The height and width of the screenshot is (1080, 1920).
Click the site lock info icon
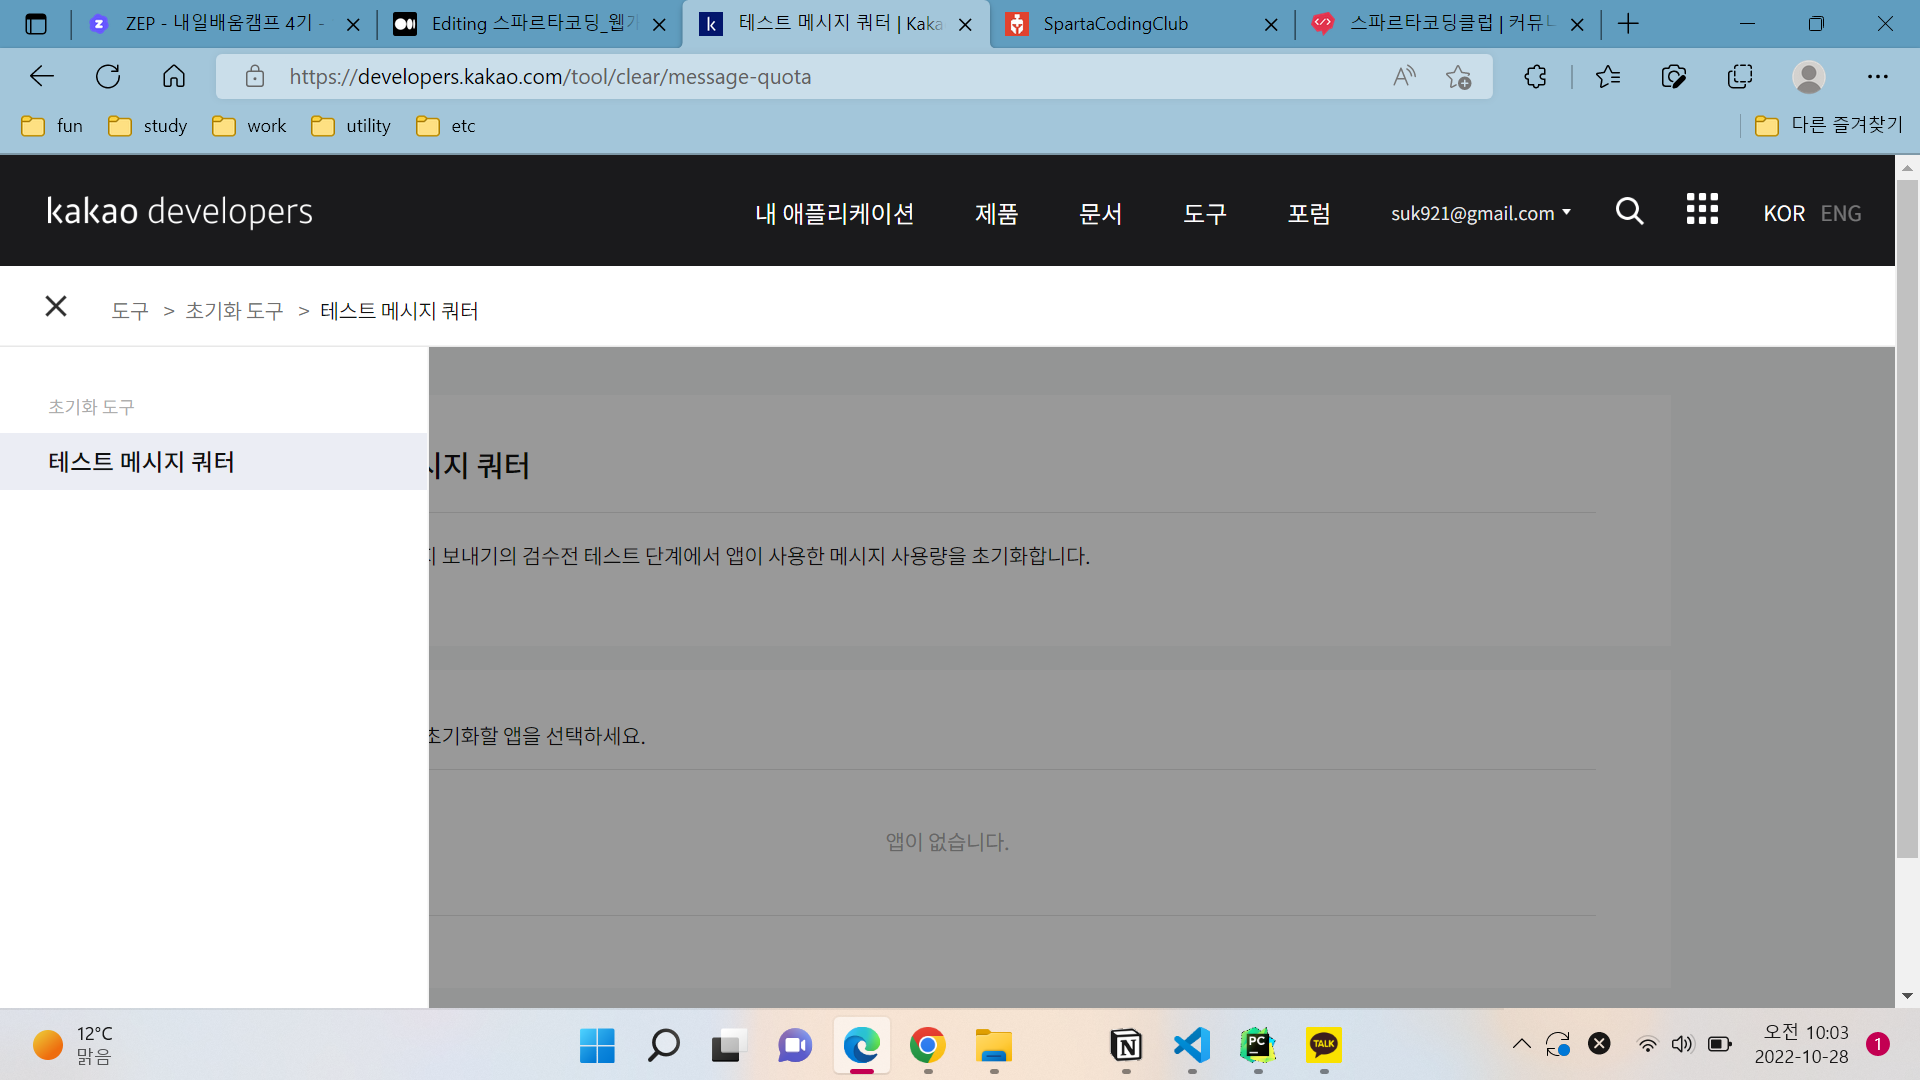coord(255,76)
